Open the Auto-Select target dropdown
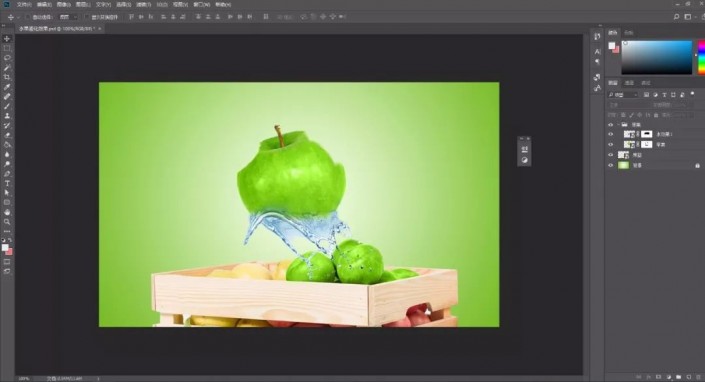705x382 pixels. pos(69,17)
